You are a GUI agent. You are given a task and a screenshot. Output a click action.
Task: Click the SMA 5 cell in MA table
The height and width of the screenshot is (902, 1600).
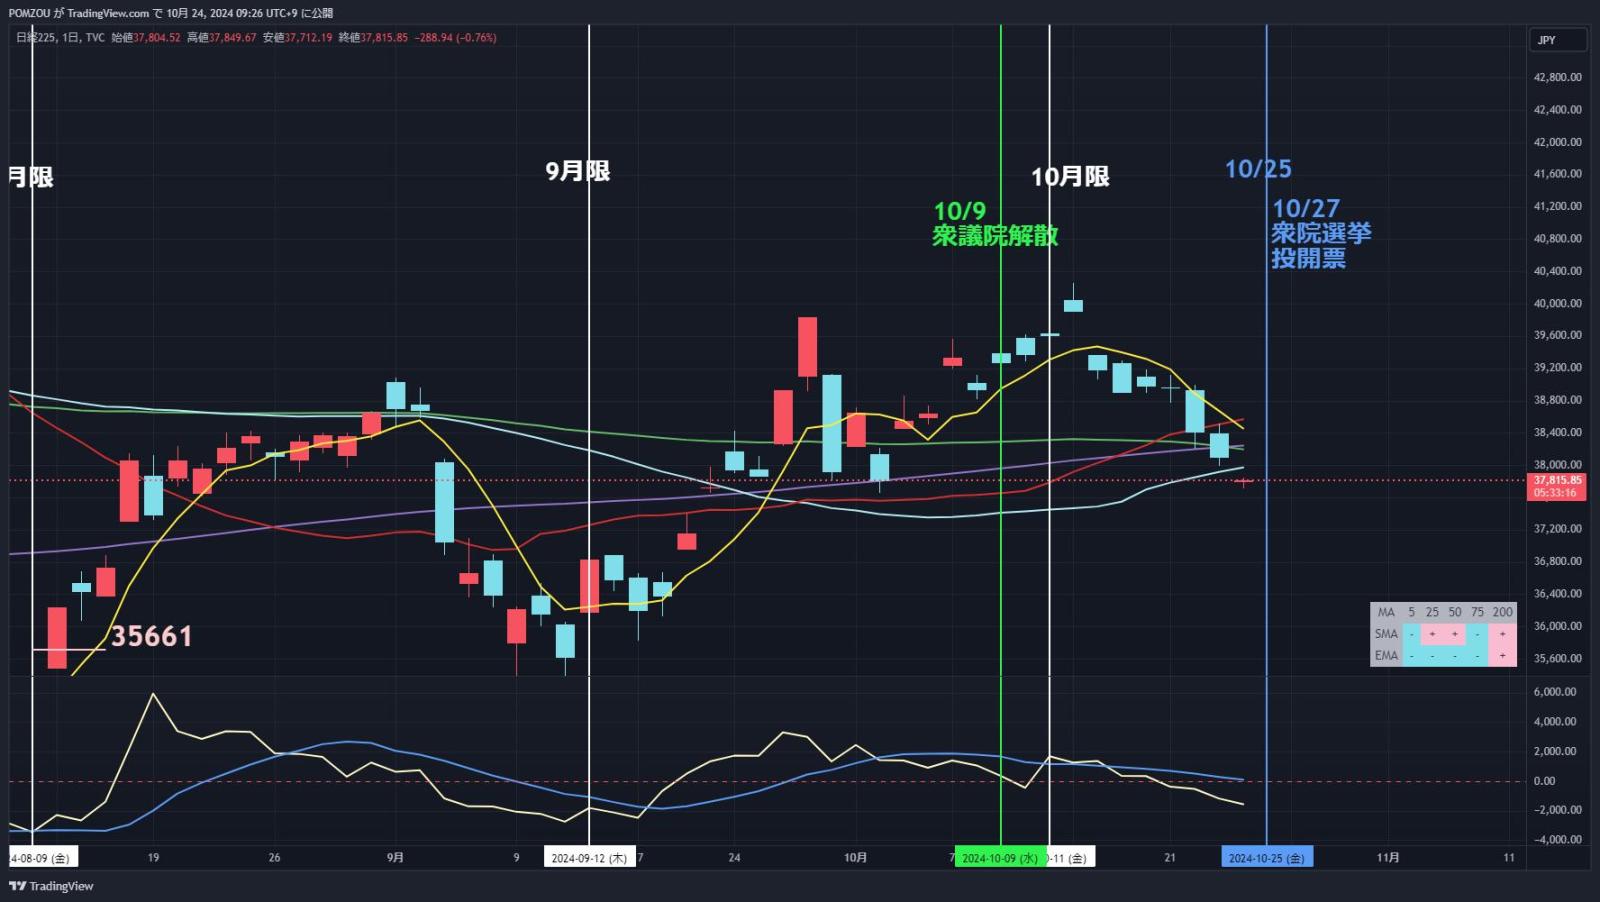[1411, 634]
